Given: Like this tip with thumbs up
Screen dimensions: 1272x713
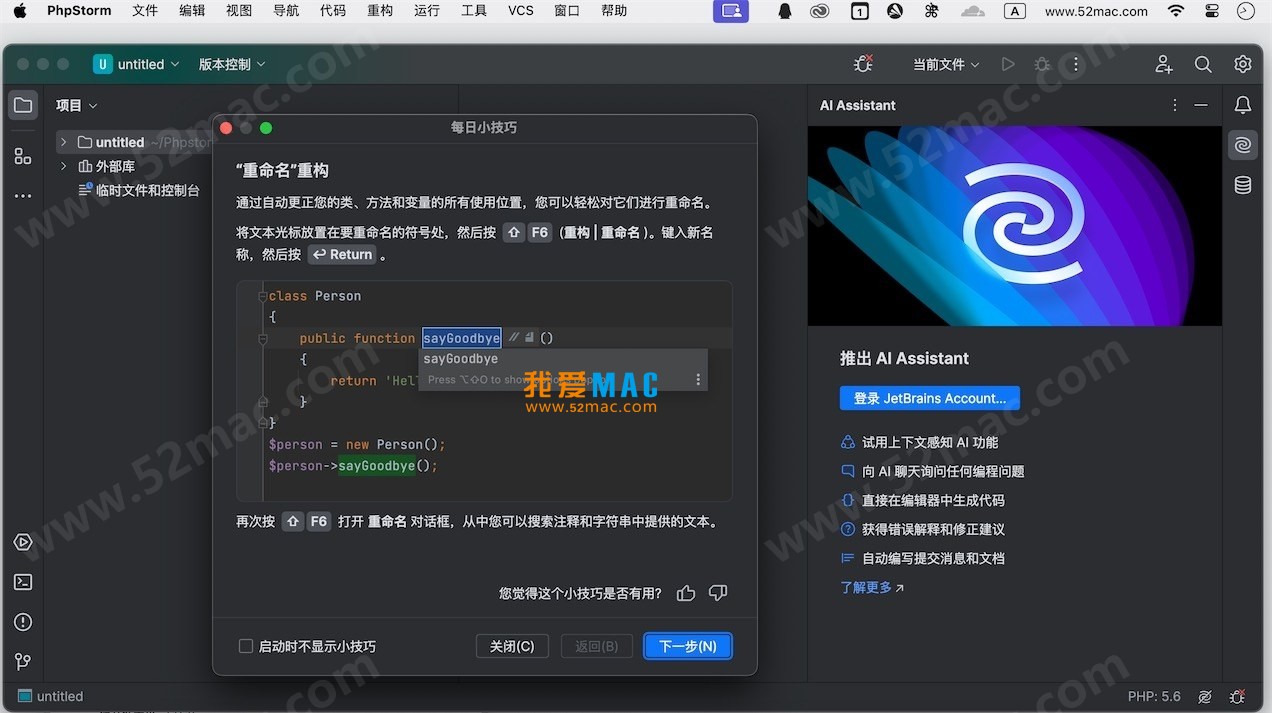Looking at the screenshot, I should pyautogui.click(x=686, y=593).
